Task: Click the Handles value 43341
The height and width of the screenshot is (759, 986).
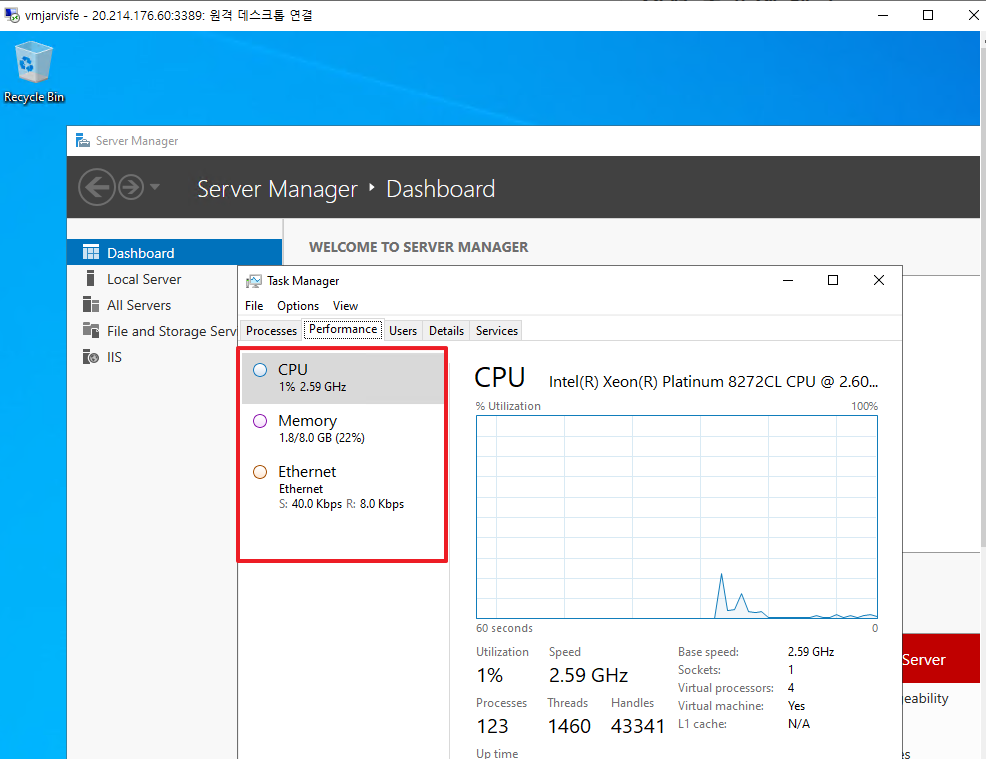Action: pos(638,726)
